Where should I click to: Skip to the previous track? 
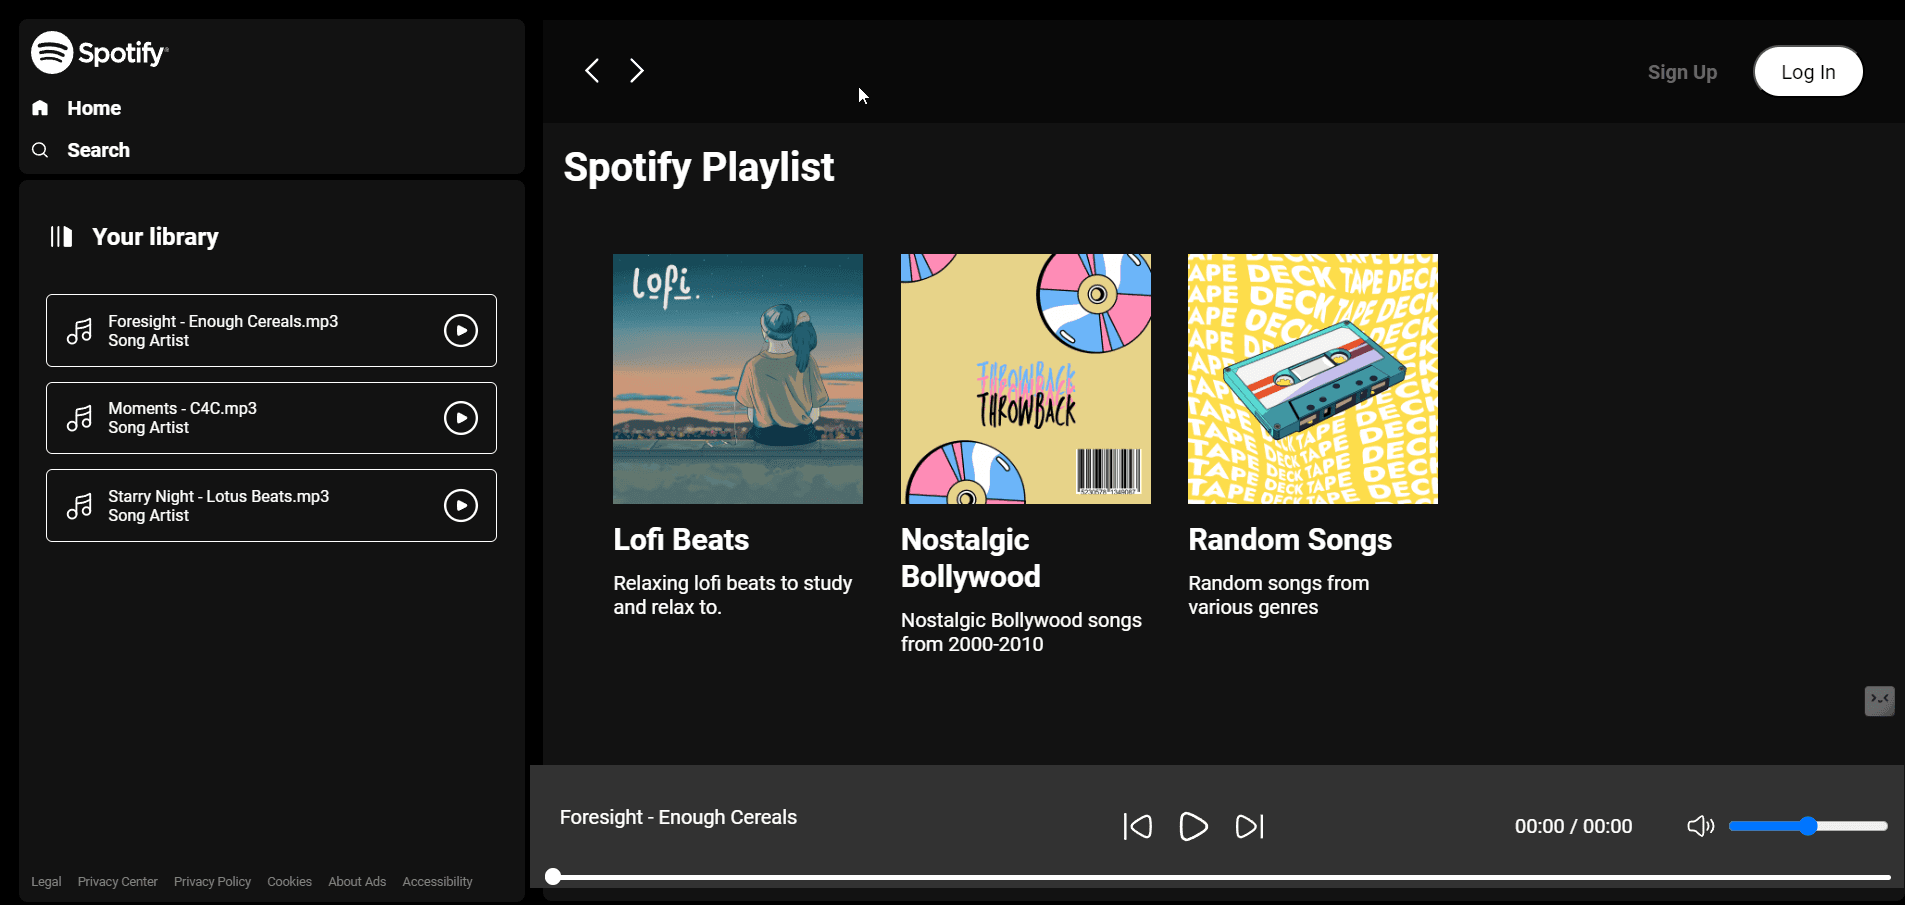[x=1138, y=826]
